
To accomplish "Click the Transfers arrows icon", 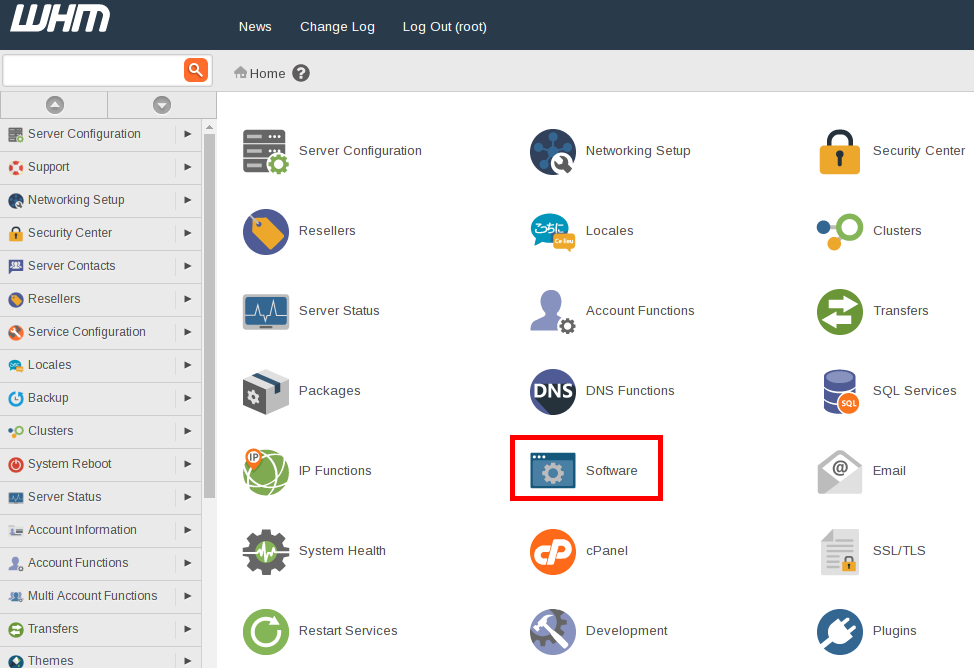I will (x=839, y=311).
